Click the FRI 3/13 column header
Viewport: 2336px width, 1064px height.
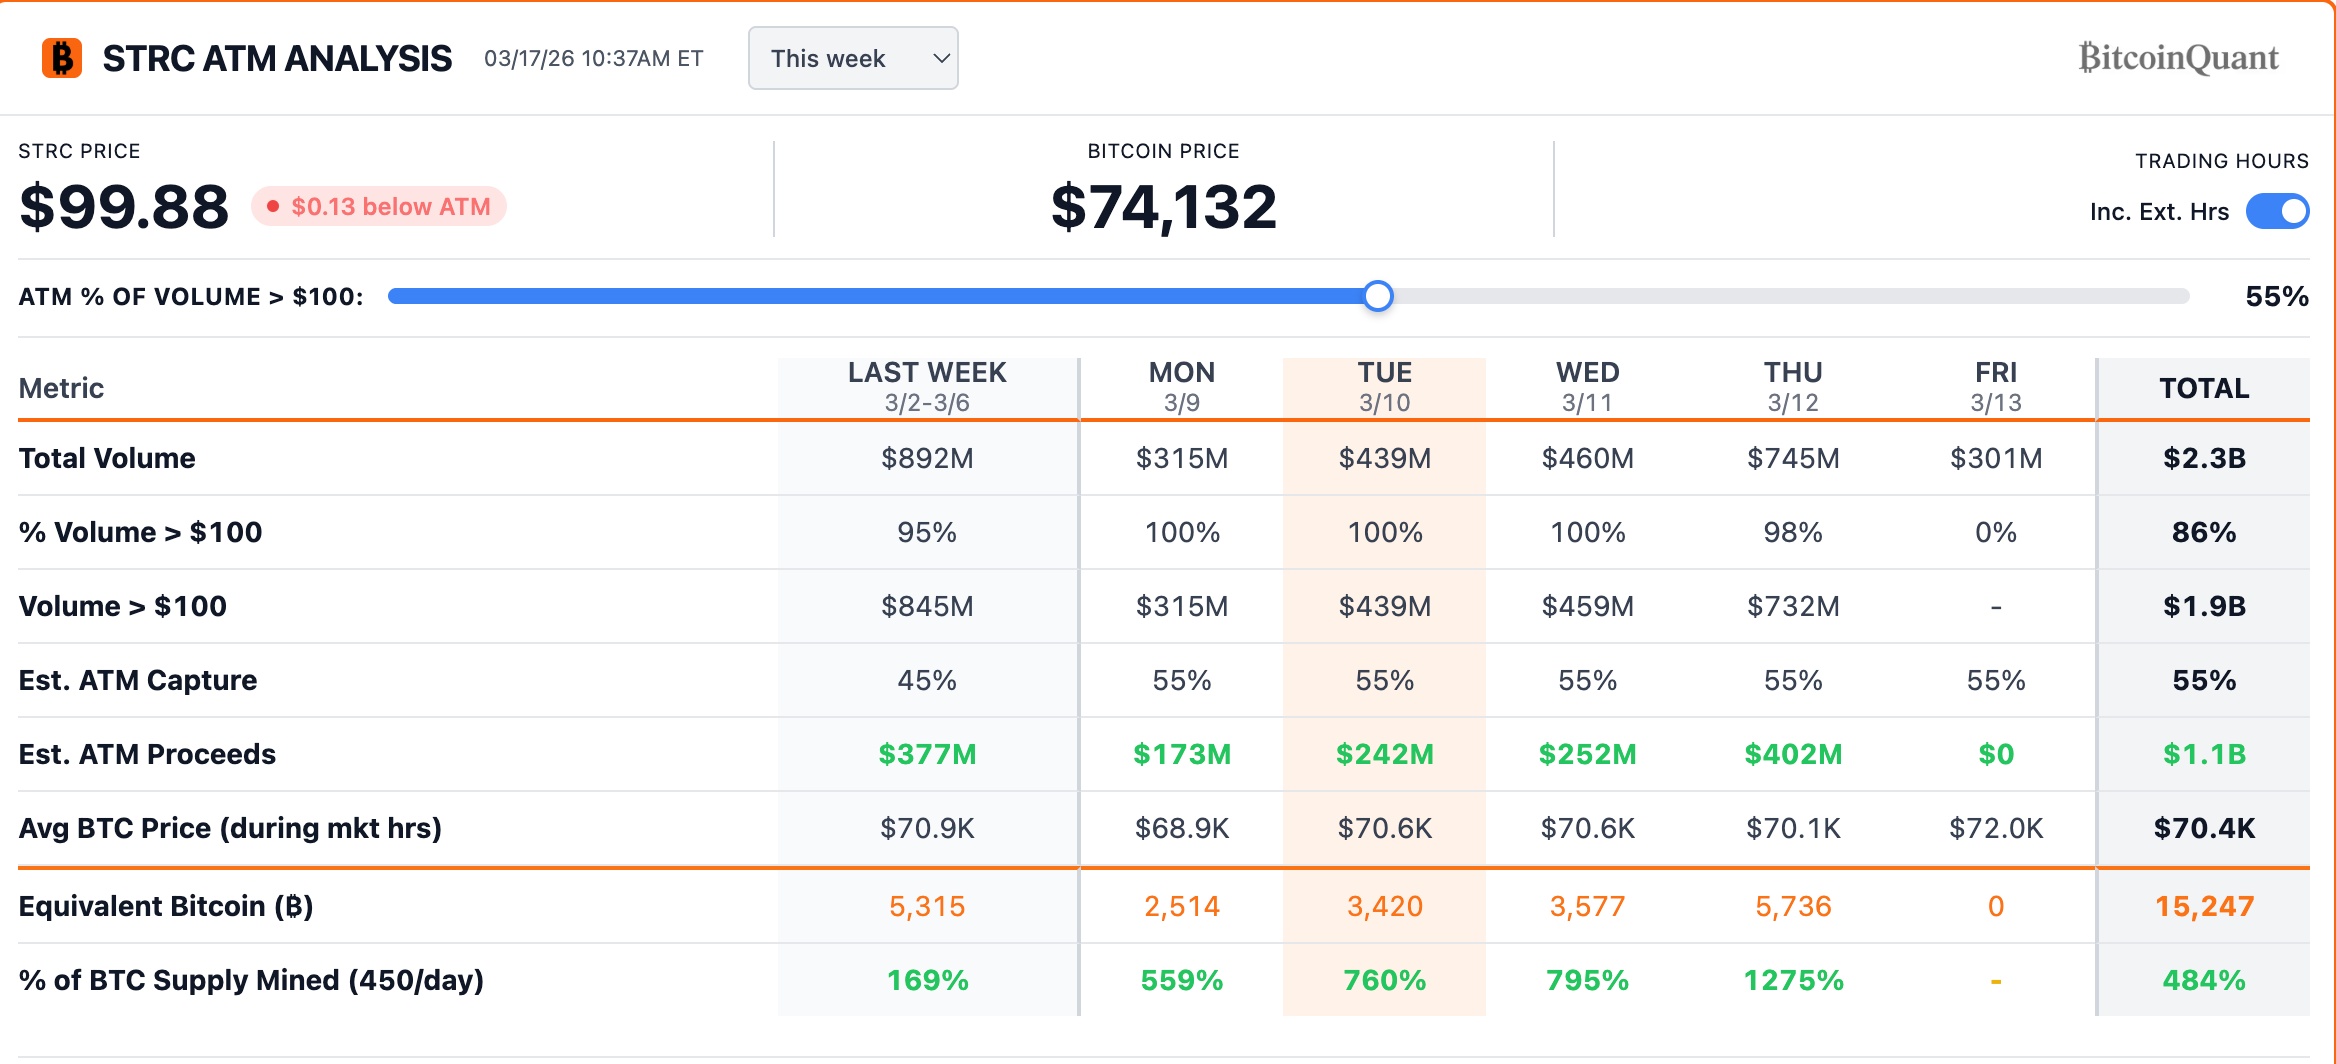[1994, 385]
